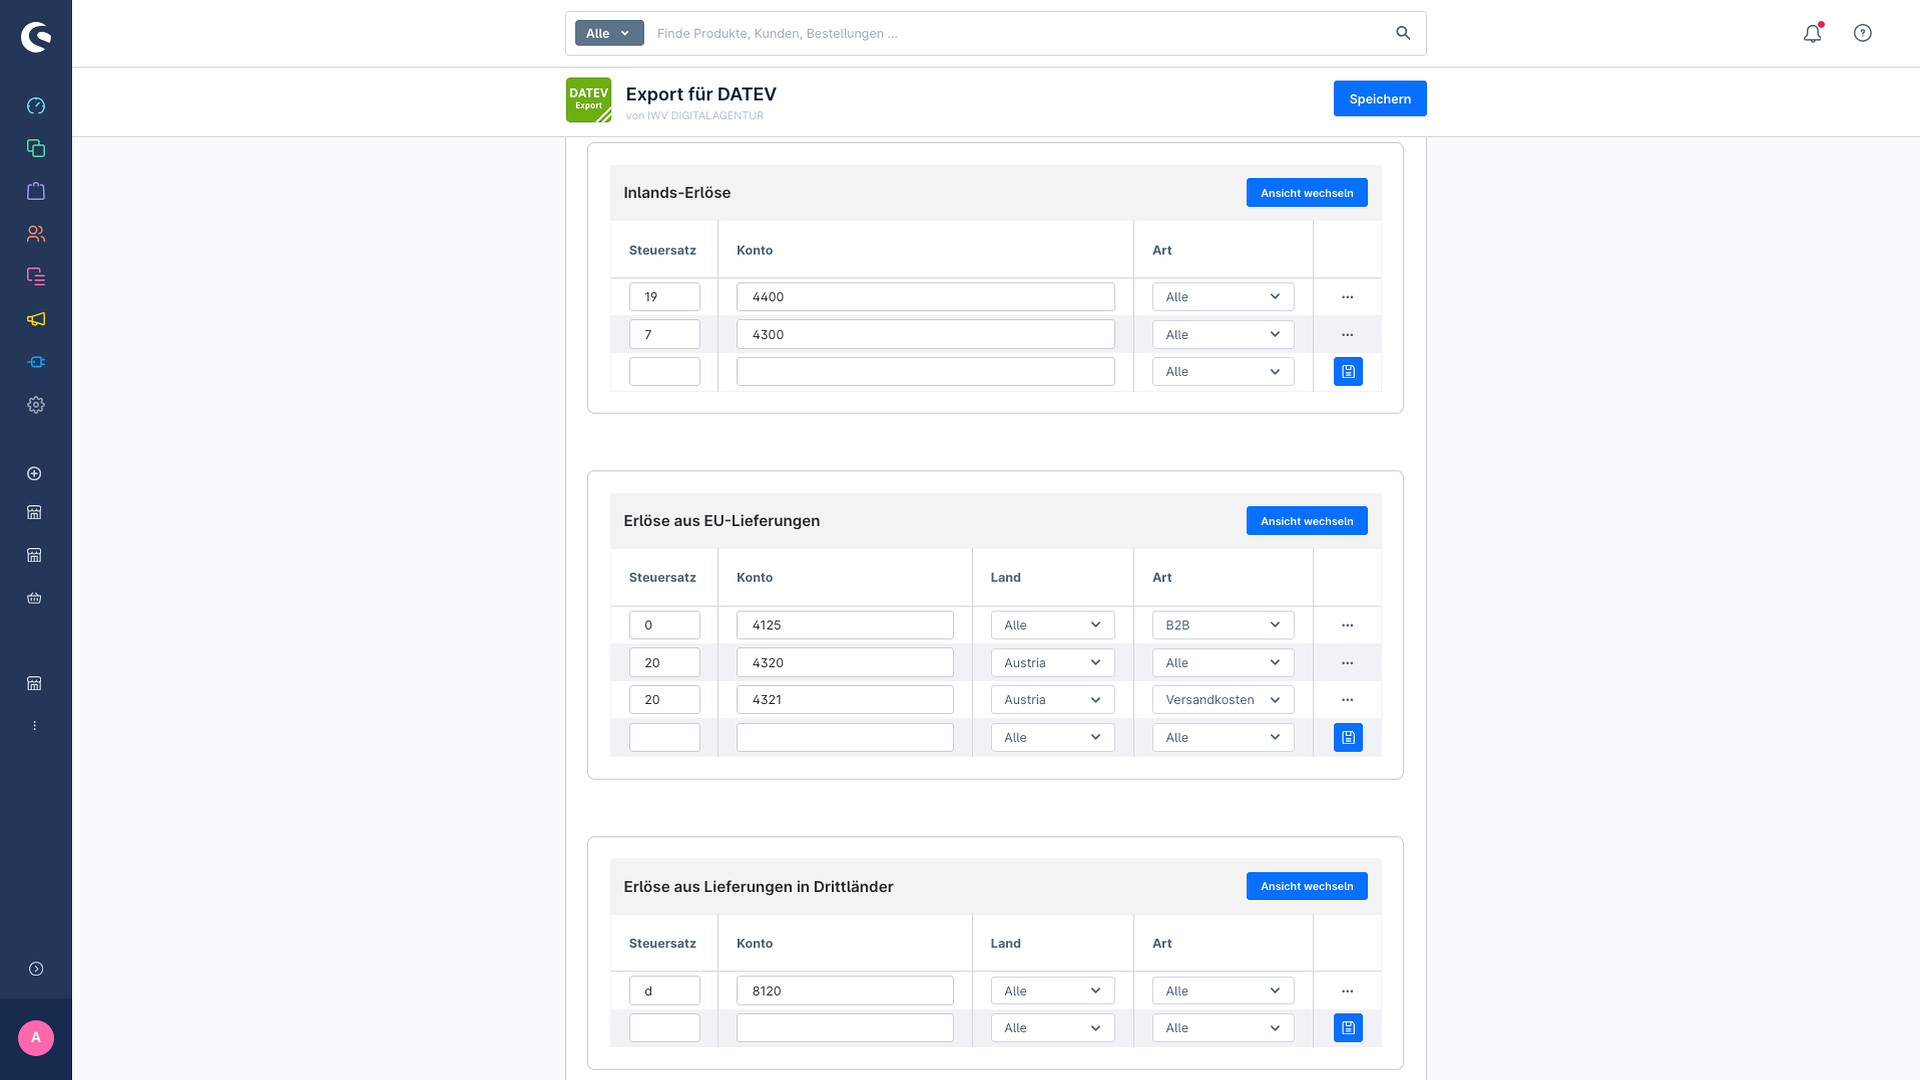
Task: Open the Orders bag icon in sidebar
Action: tap(36, 191)
